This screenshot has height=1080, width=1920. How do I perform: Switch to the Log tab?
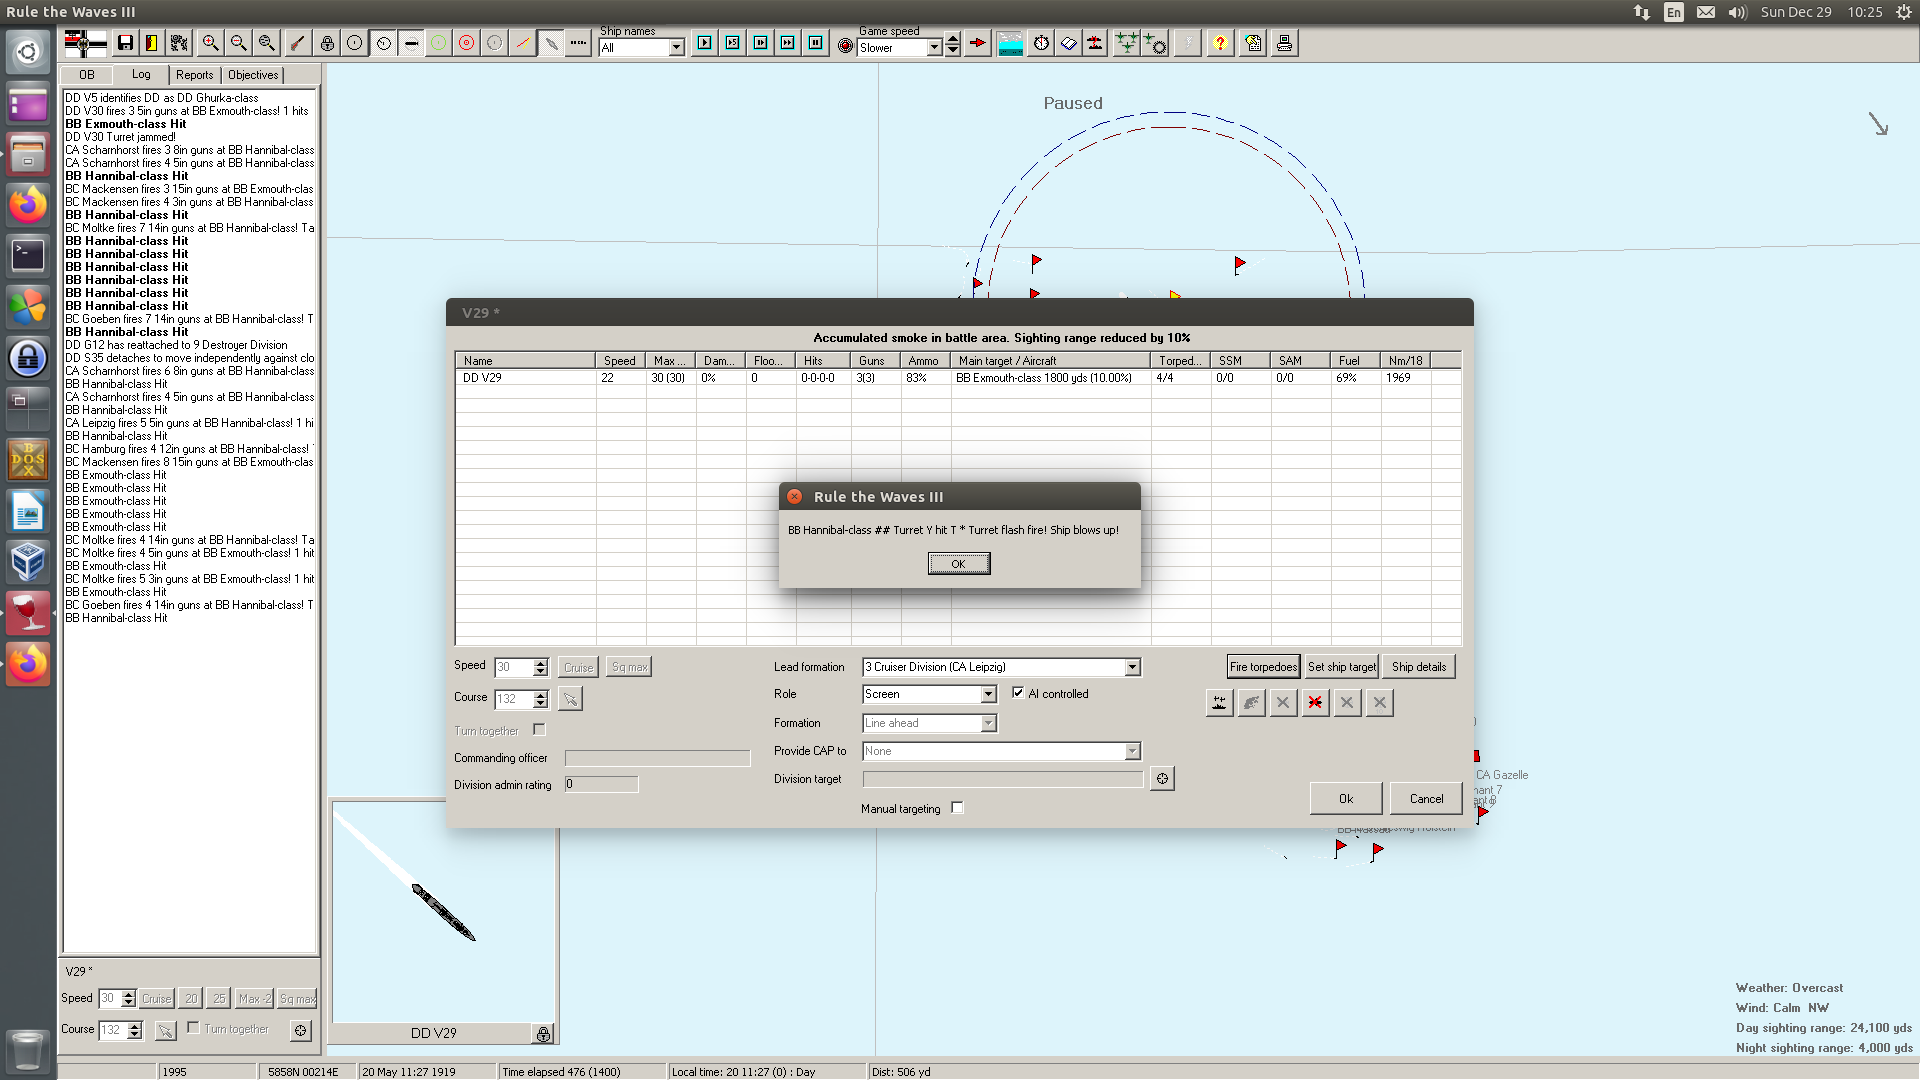[141, 74]
